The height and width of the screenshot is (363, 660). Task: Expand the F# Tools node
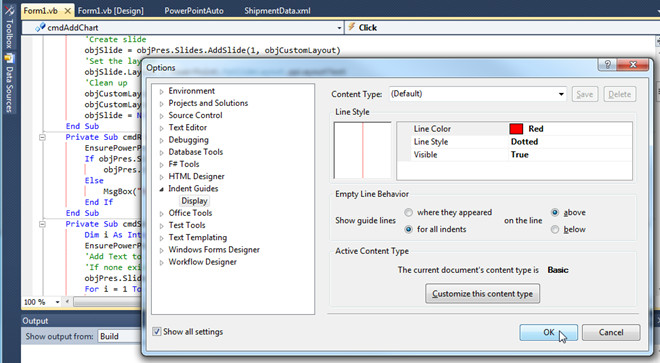(x=161, y=165)
